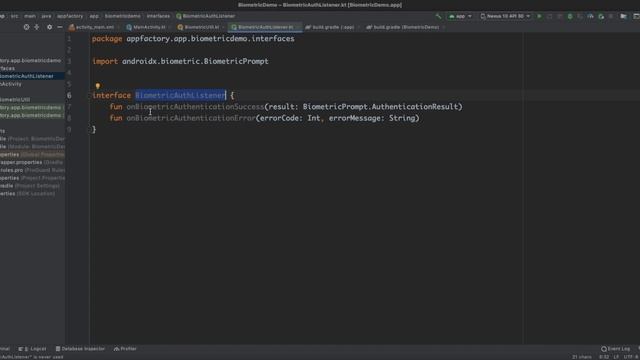Click the 'main' breadcrumb item

point(30,16)
